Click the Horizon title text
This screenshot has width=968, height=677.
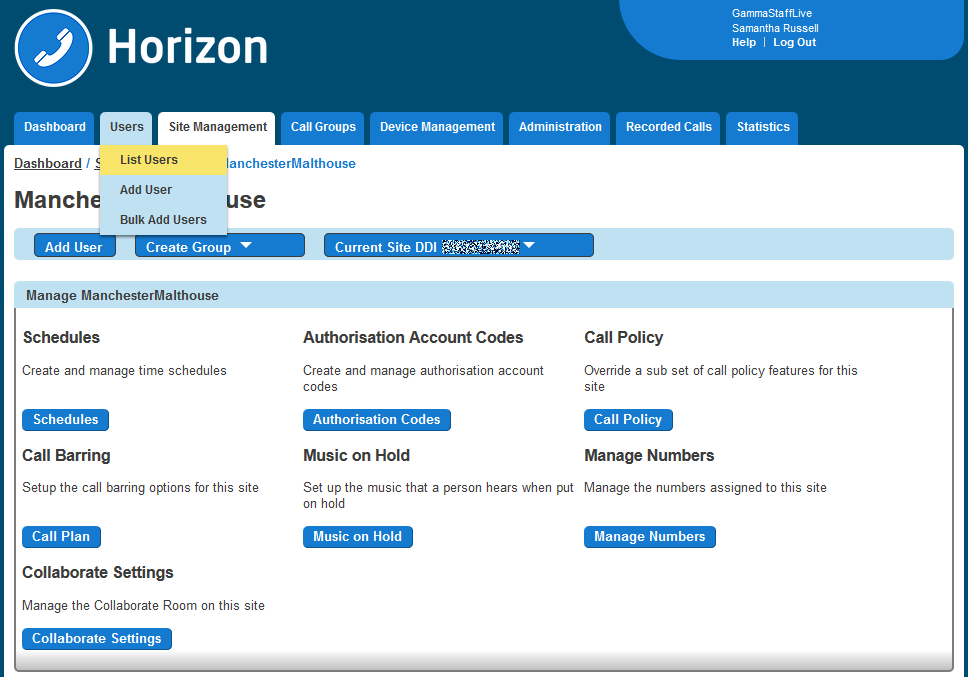click(188, 48)
